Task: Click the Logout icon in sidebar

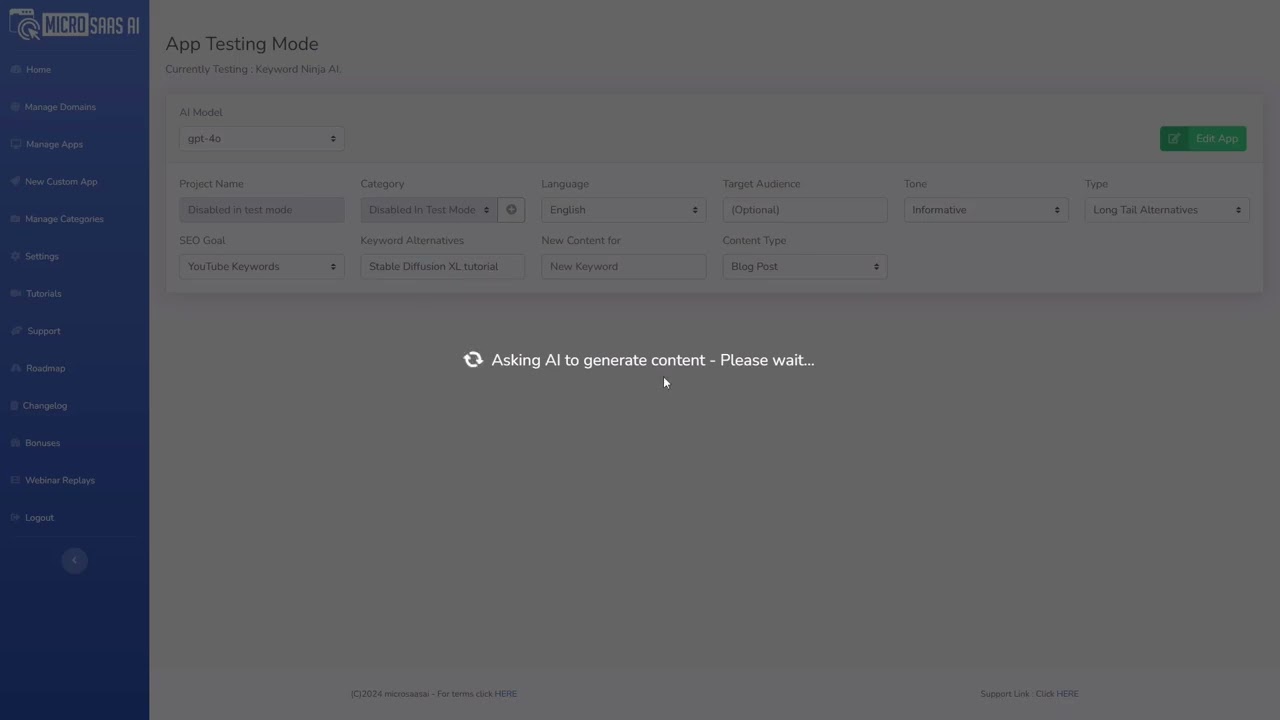Action: (15, 518)
